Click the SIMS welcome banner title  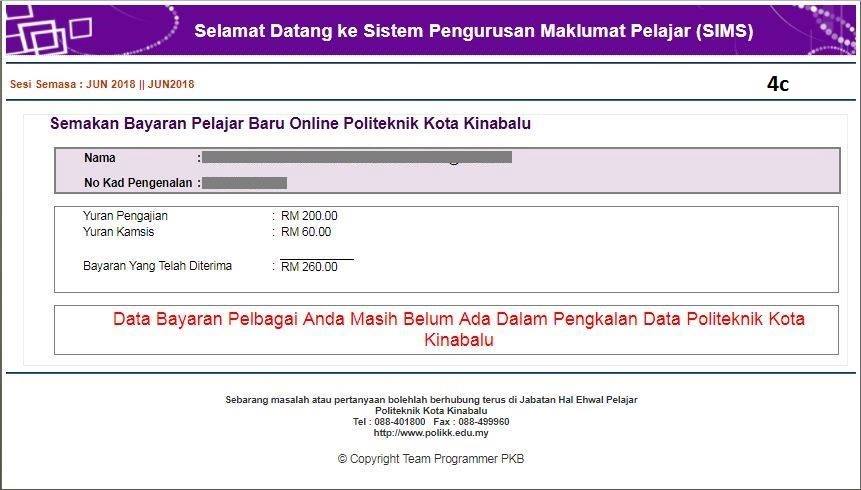(x=473, y=31)
